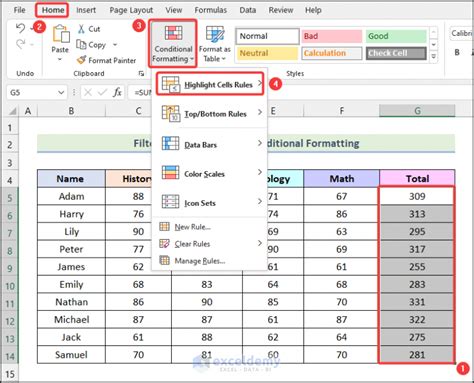The image size is (474, 383).
Task: Click the Total header cell
Action: coord(417,179)
